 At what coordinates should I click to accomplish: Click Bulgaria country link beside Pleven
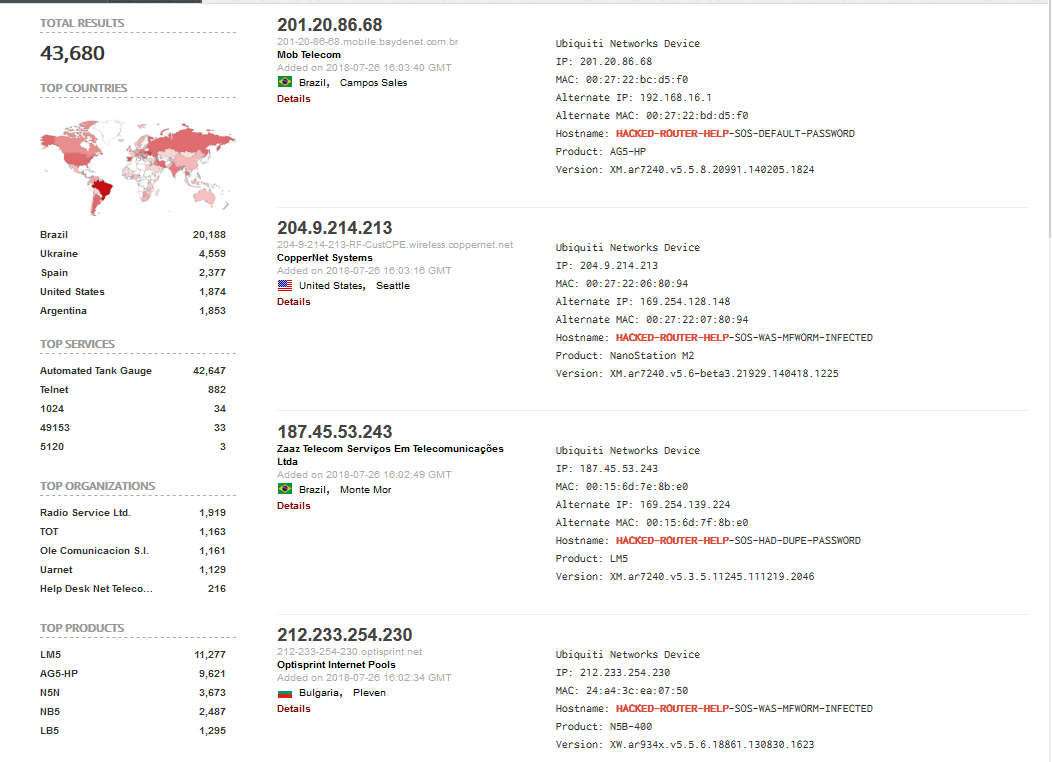click(319, 693)
